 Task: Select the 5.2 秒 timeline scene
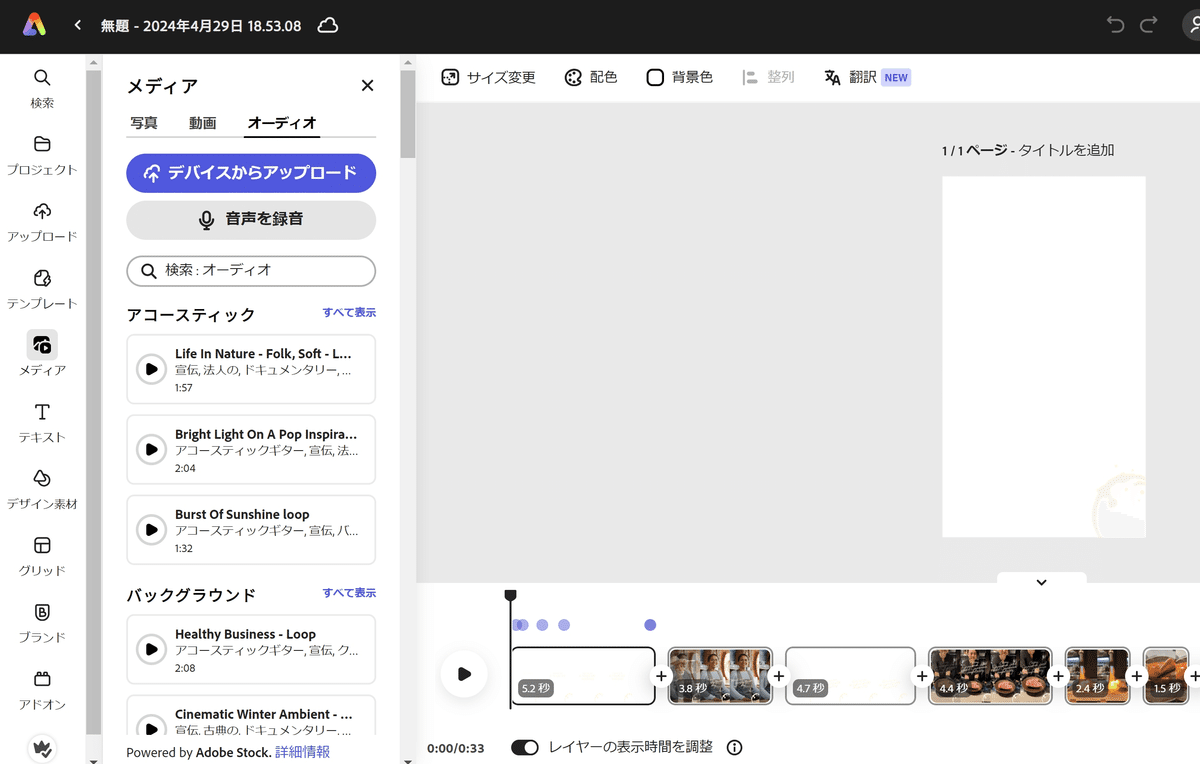583,676
